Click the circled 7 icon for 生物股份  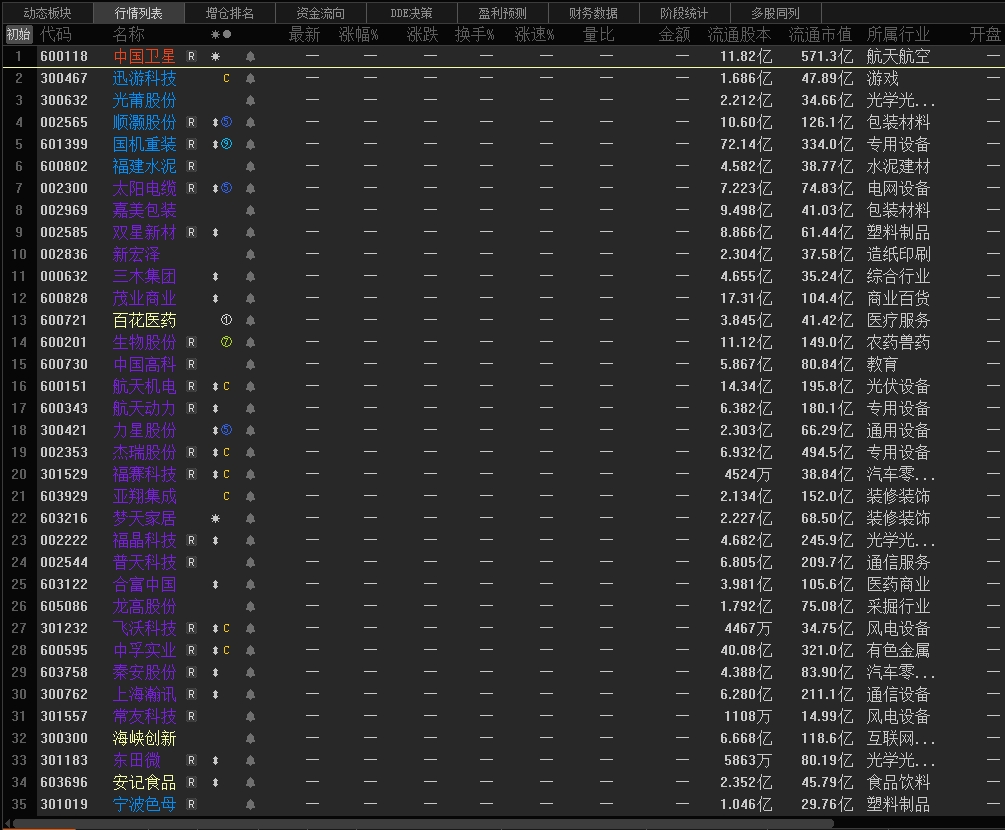point(226,342)
